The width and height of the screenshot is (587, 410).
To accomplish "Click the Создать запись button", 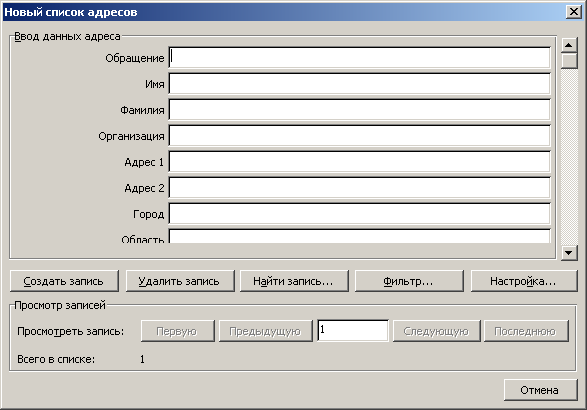I will tap(64, 281).
